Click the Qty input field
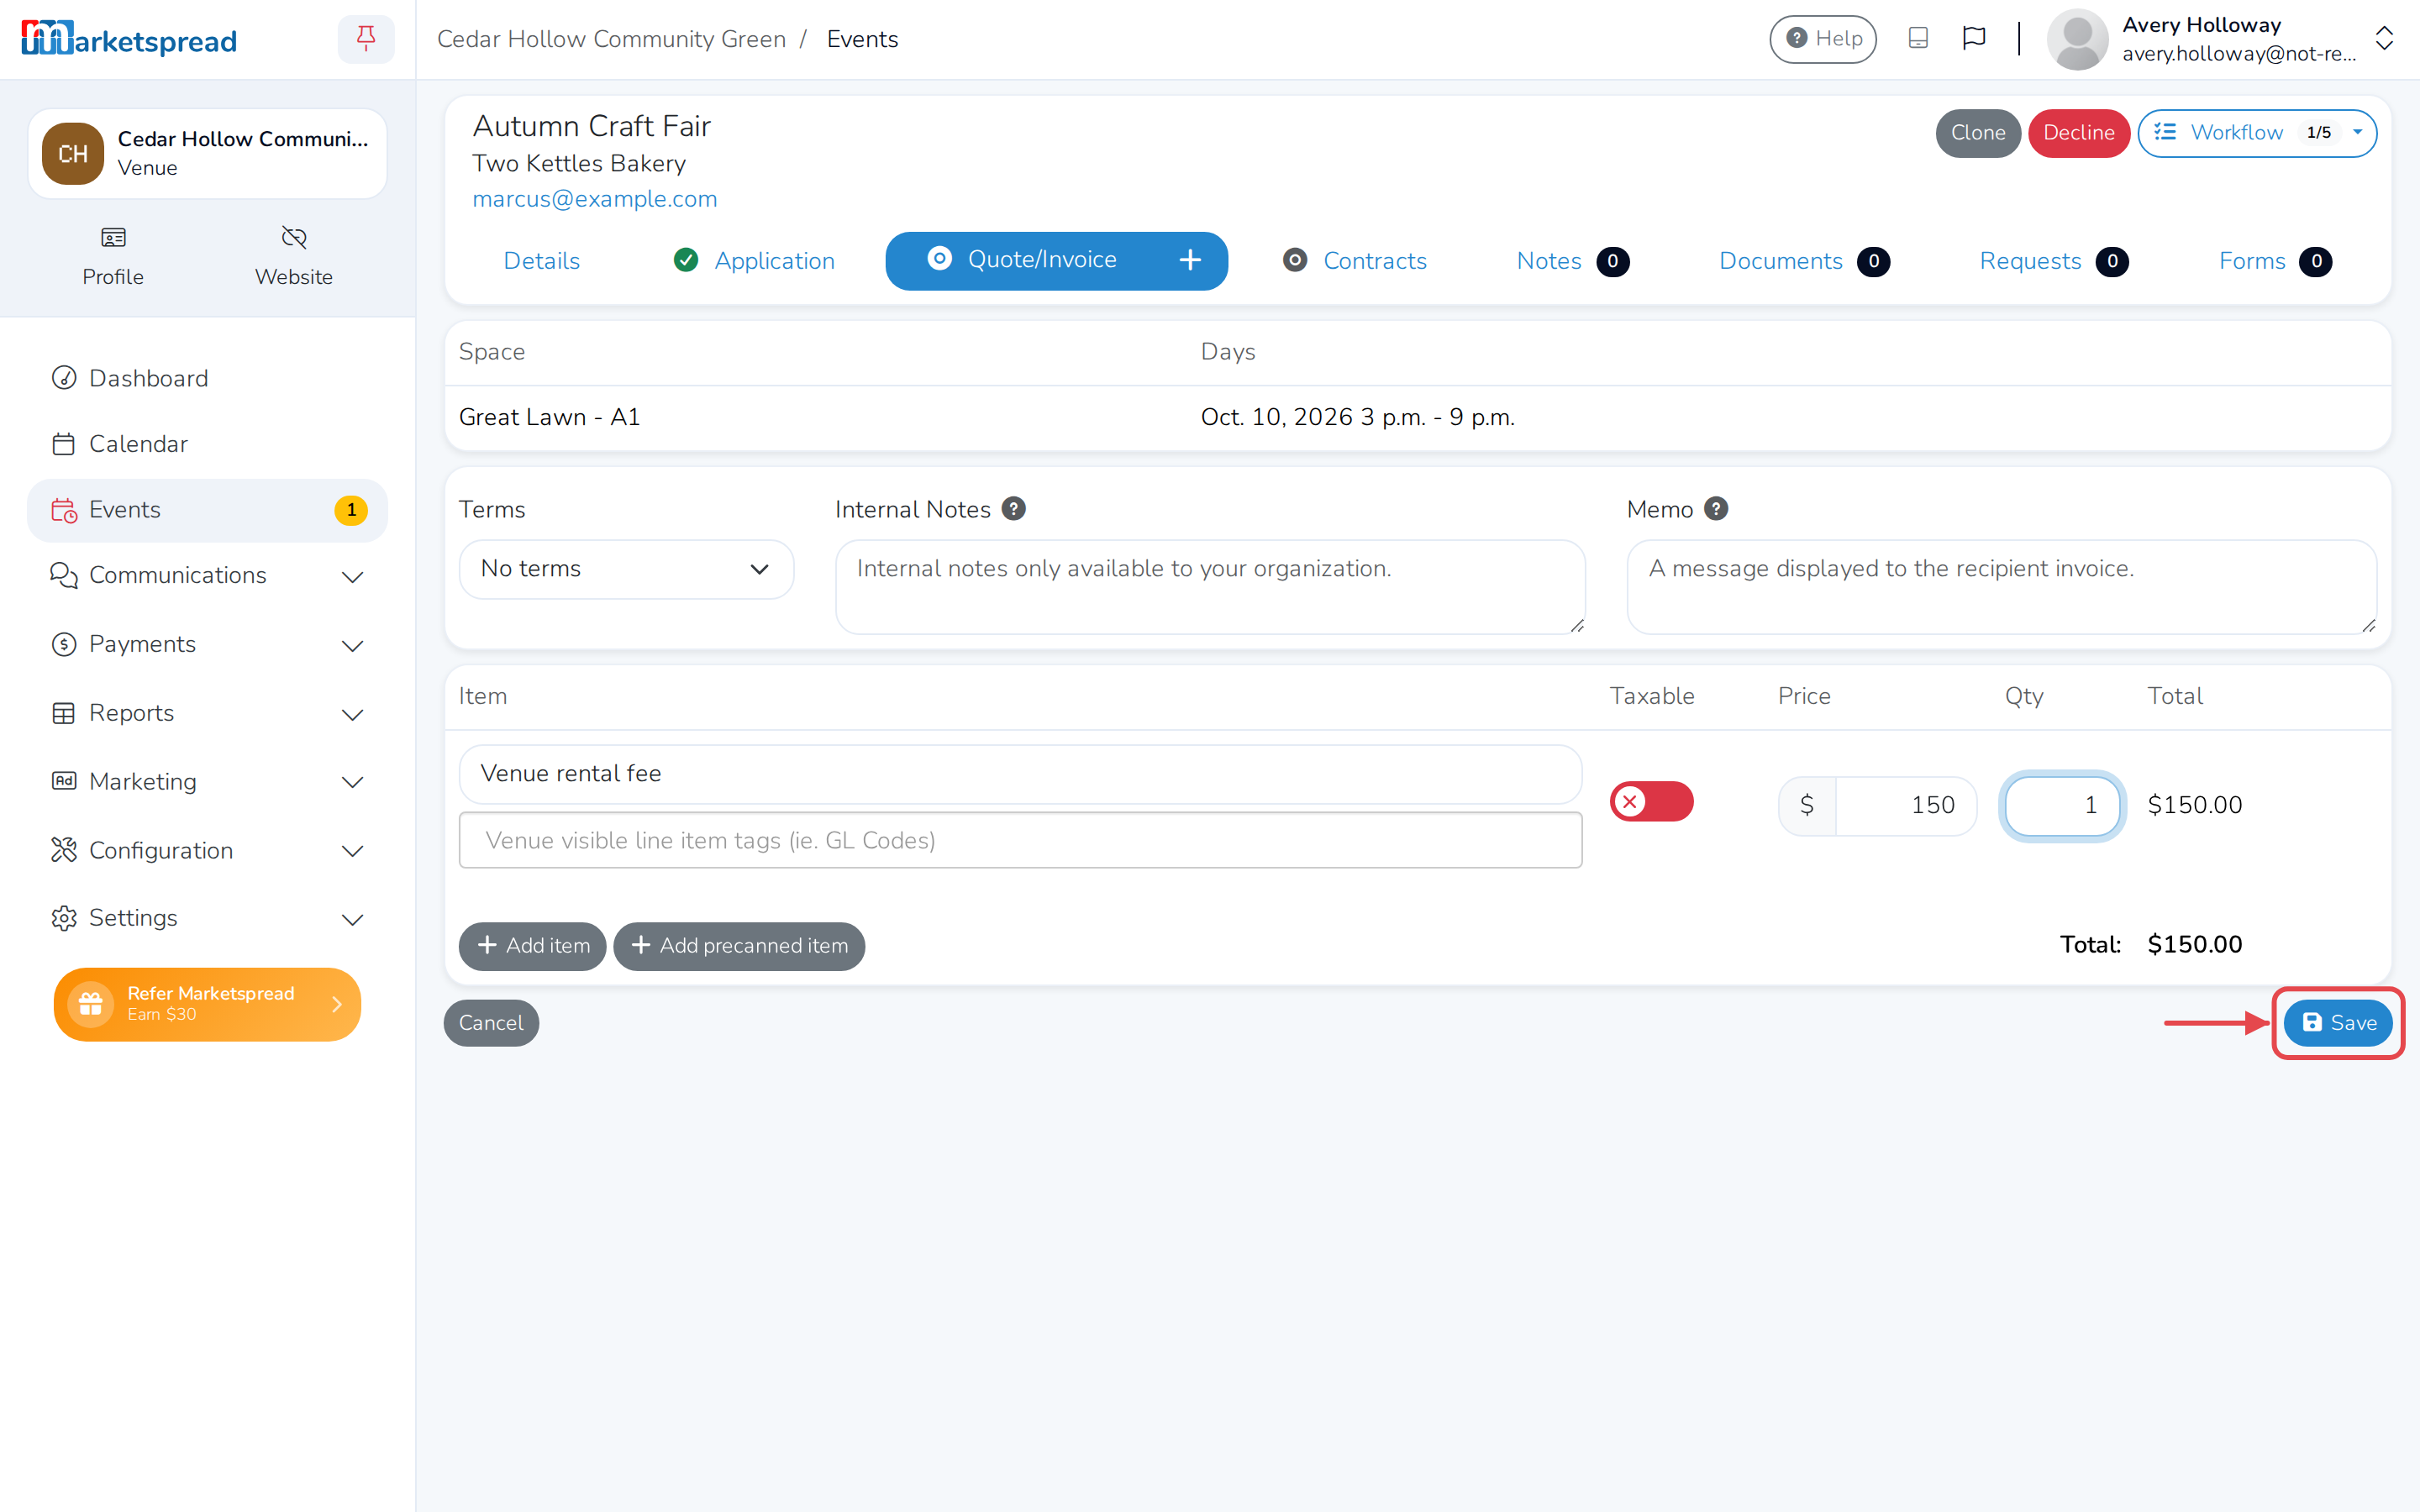Image resolution: width=2420 pixels, height=1512 pixels. 2061,805
